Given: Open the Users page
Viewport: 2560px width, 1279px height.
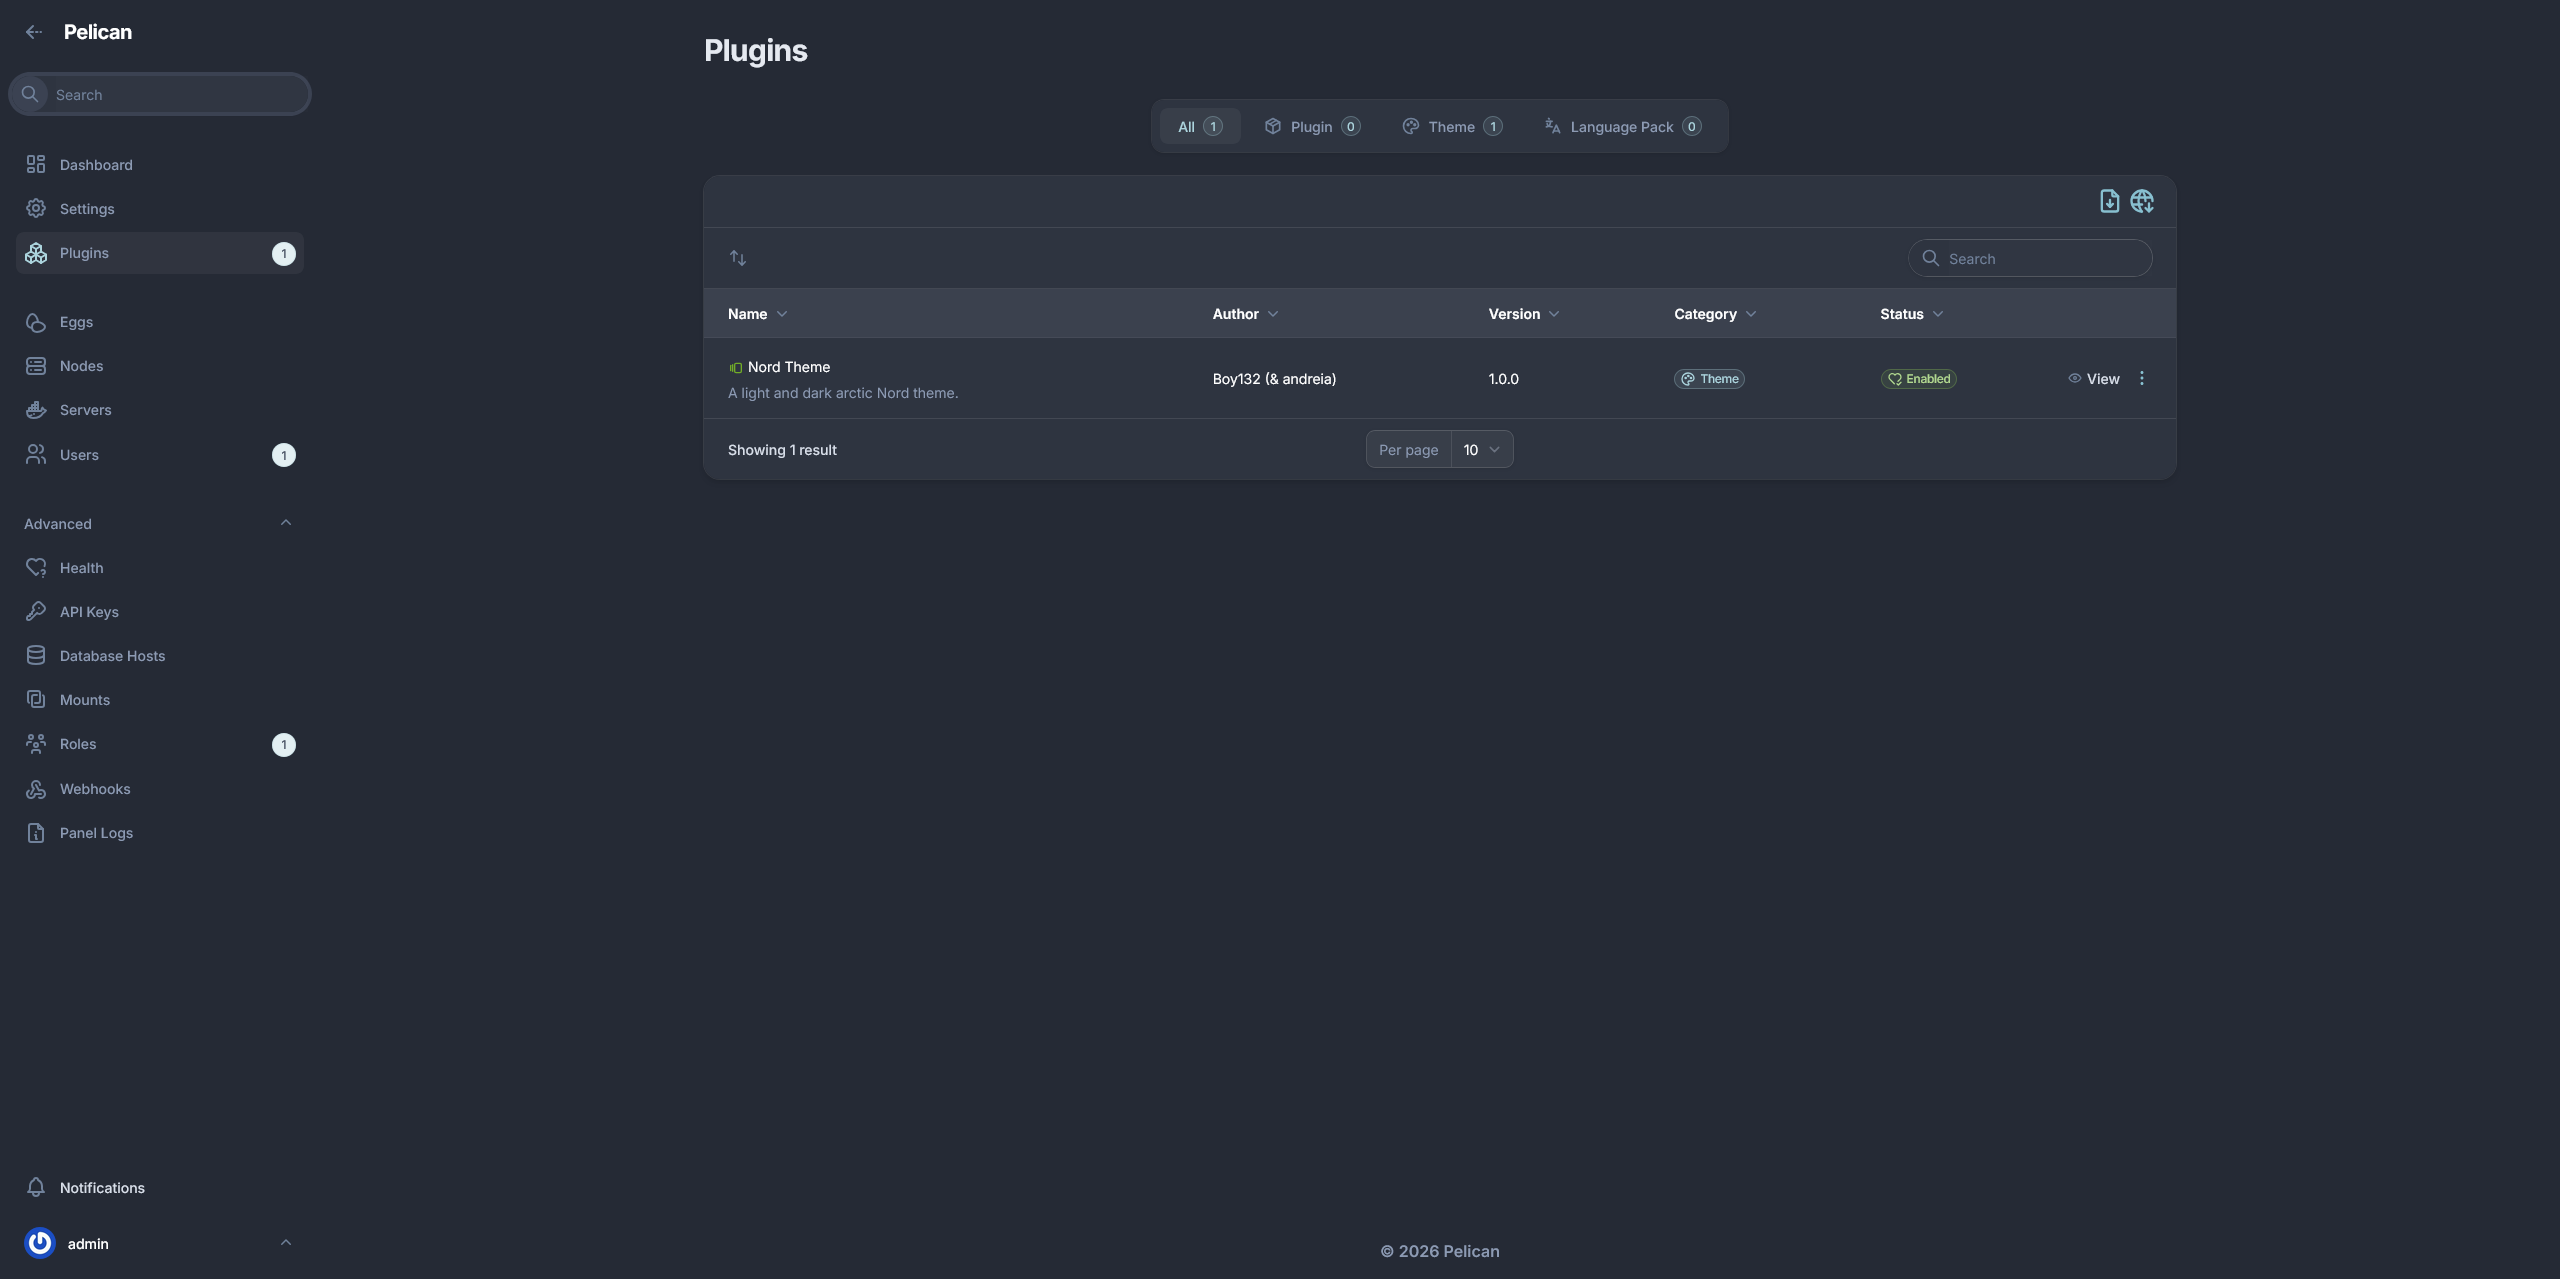Looking at the screenshot, I should [x=160, y=454].
